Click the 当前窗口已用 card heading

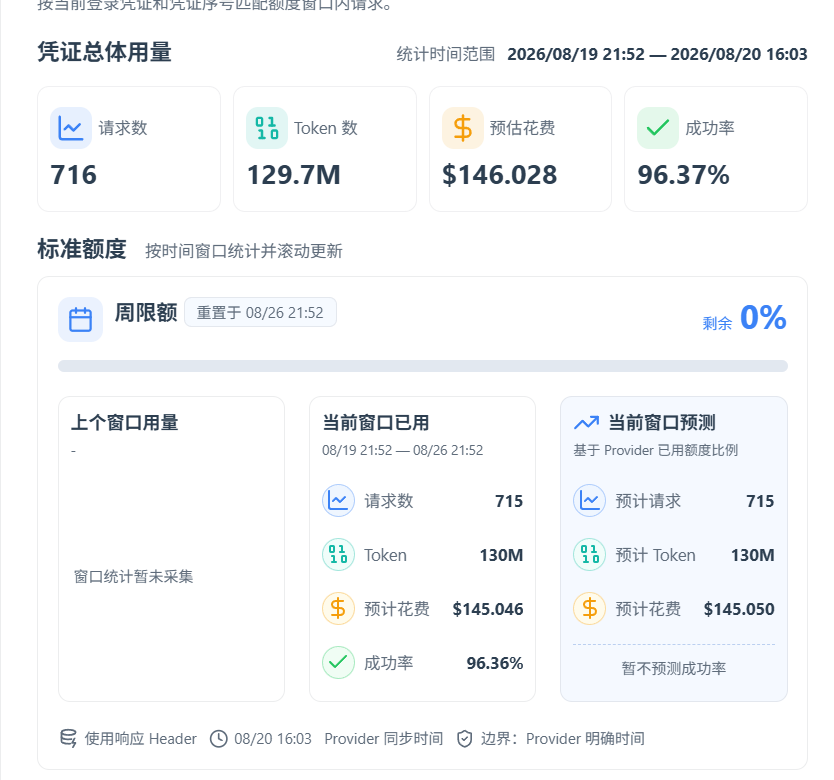coord(376,423)
